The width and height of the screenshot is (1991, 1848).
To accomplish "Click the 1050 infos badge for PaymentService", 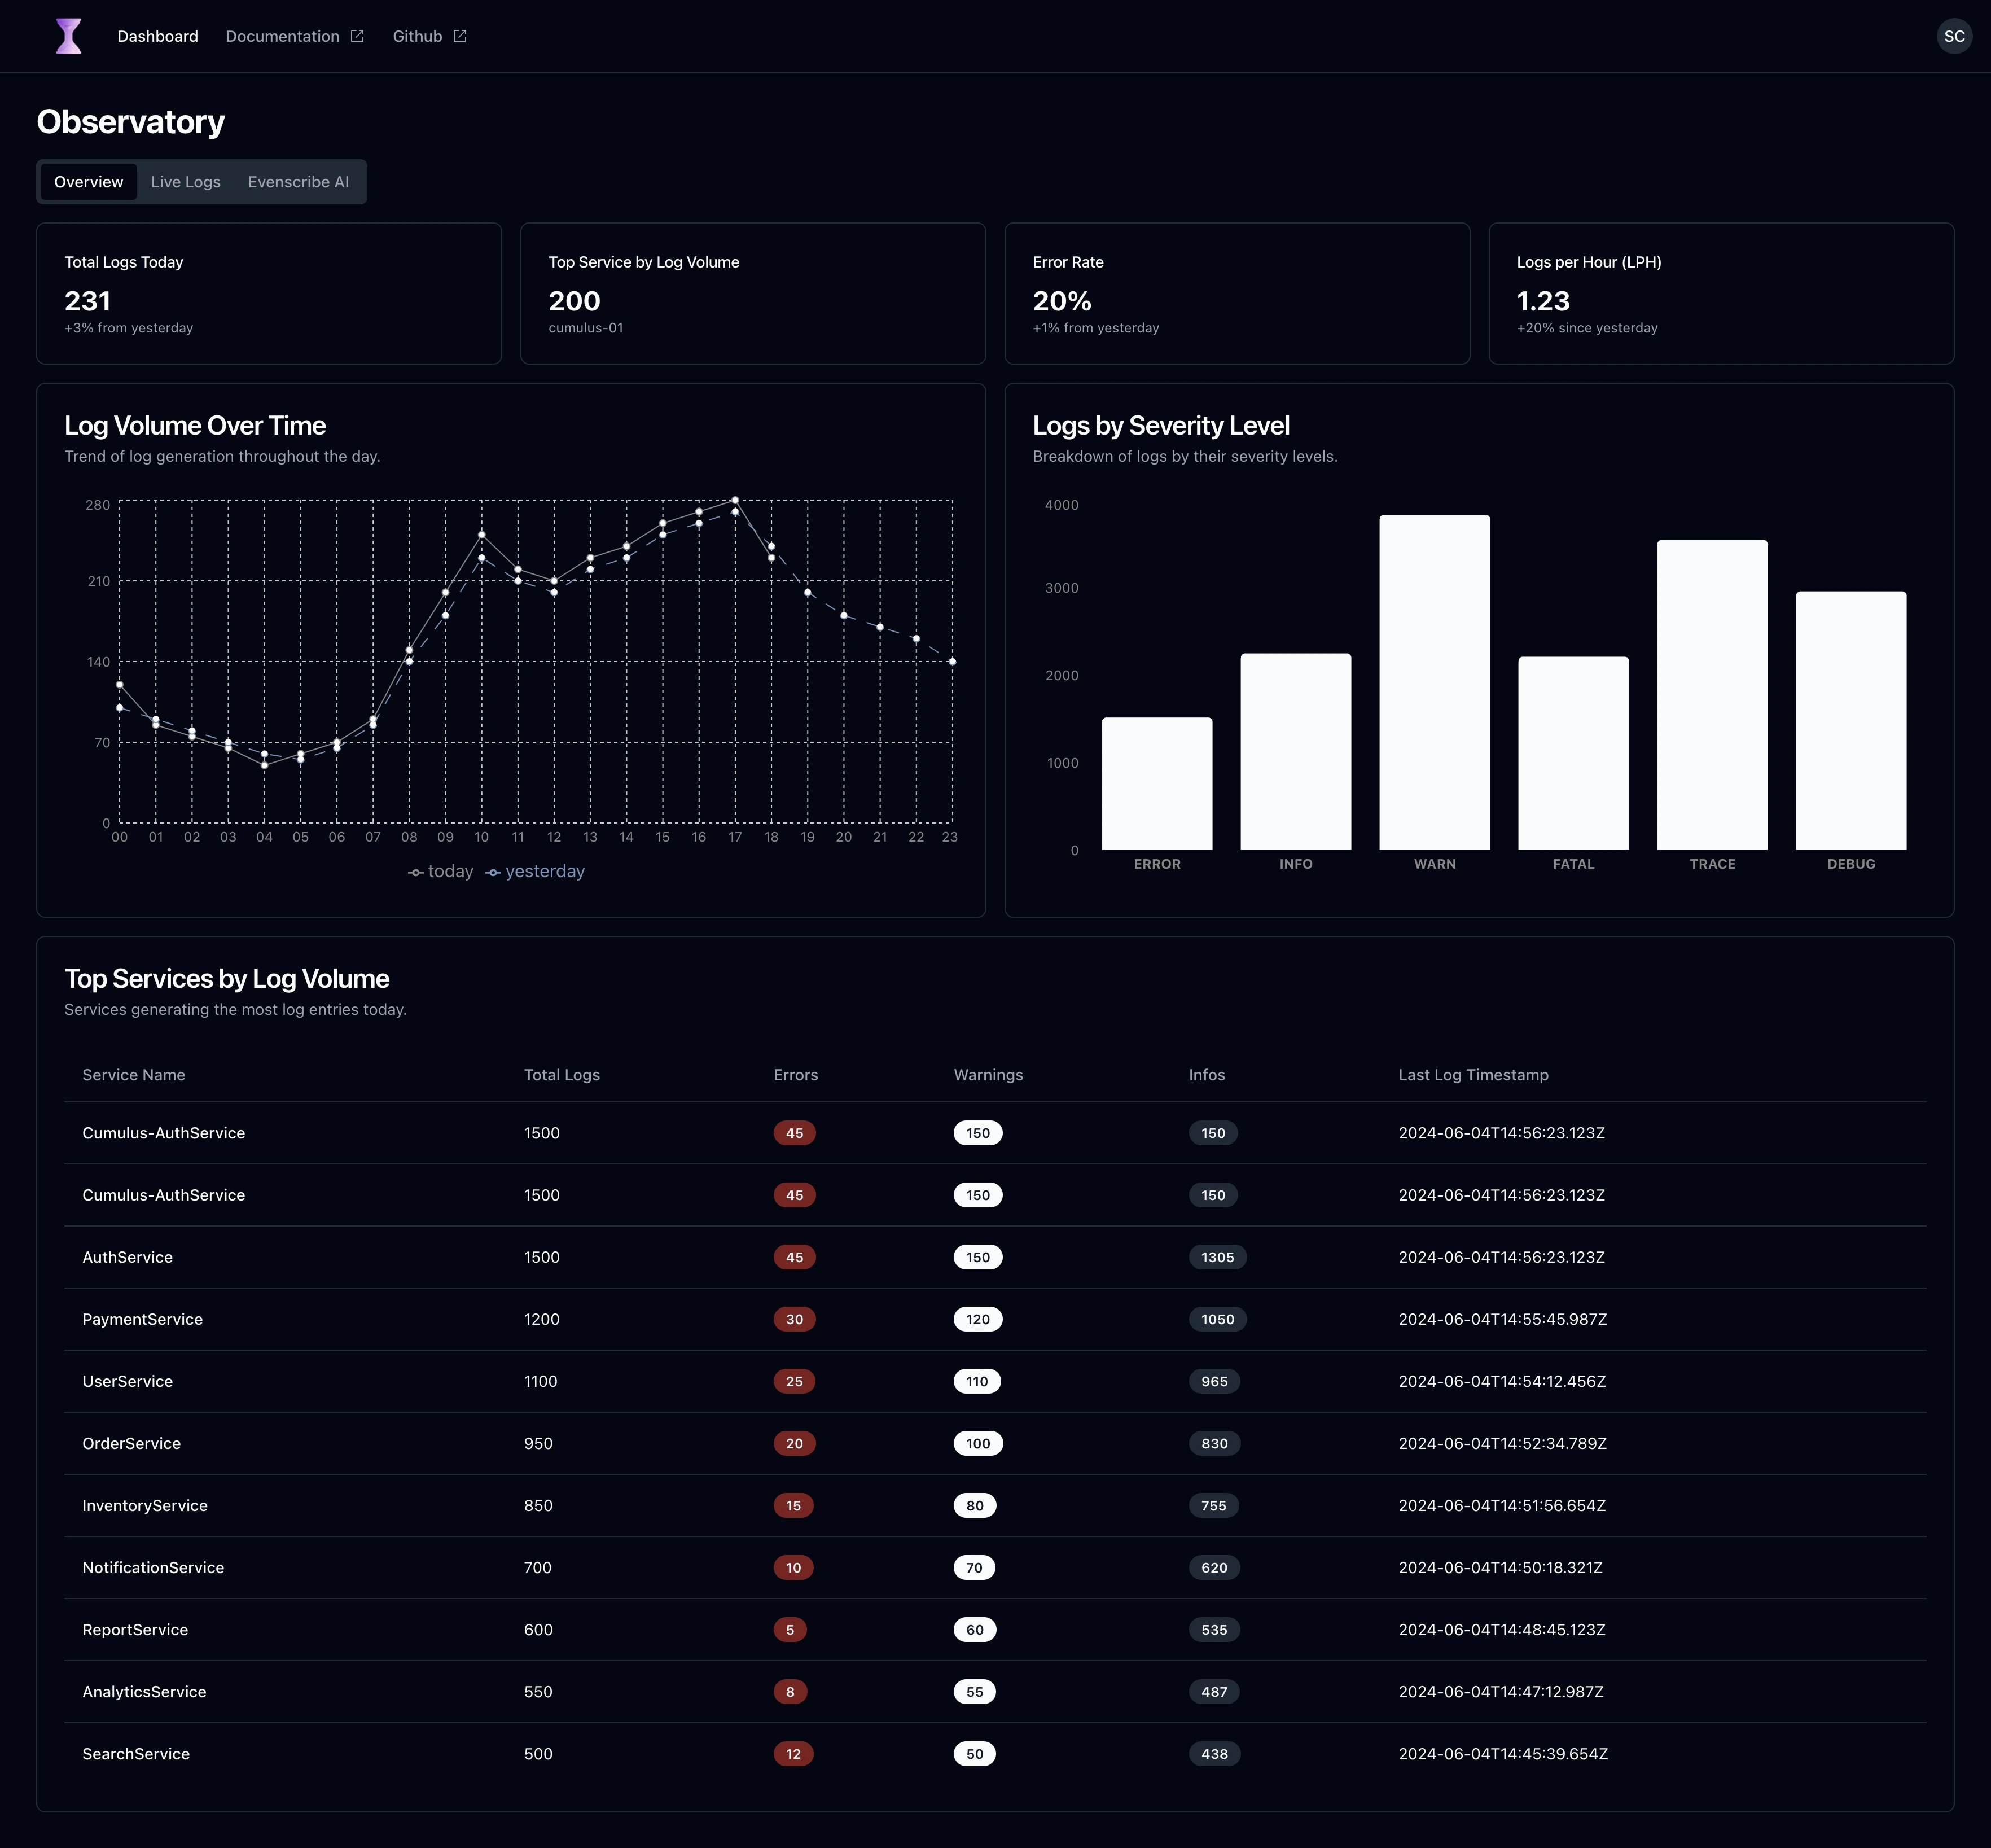I will 1217,1319.
